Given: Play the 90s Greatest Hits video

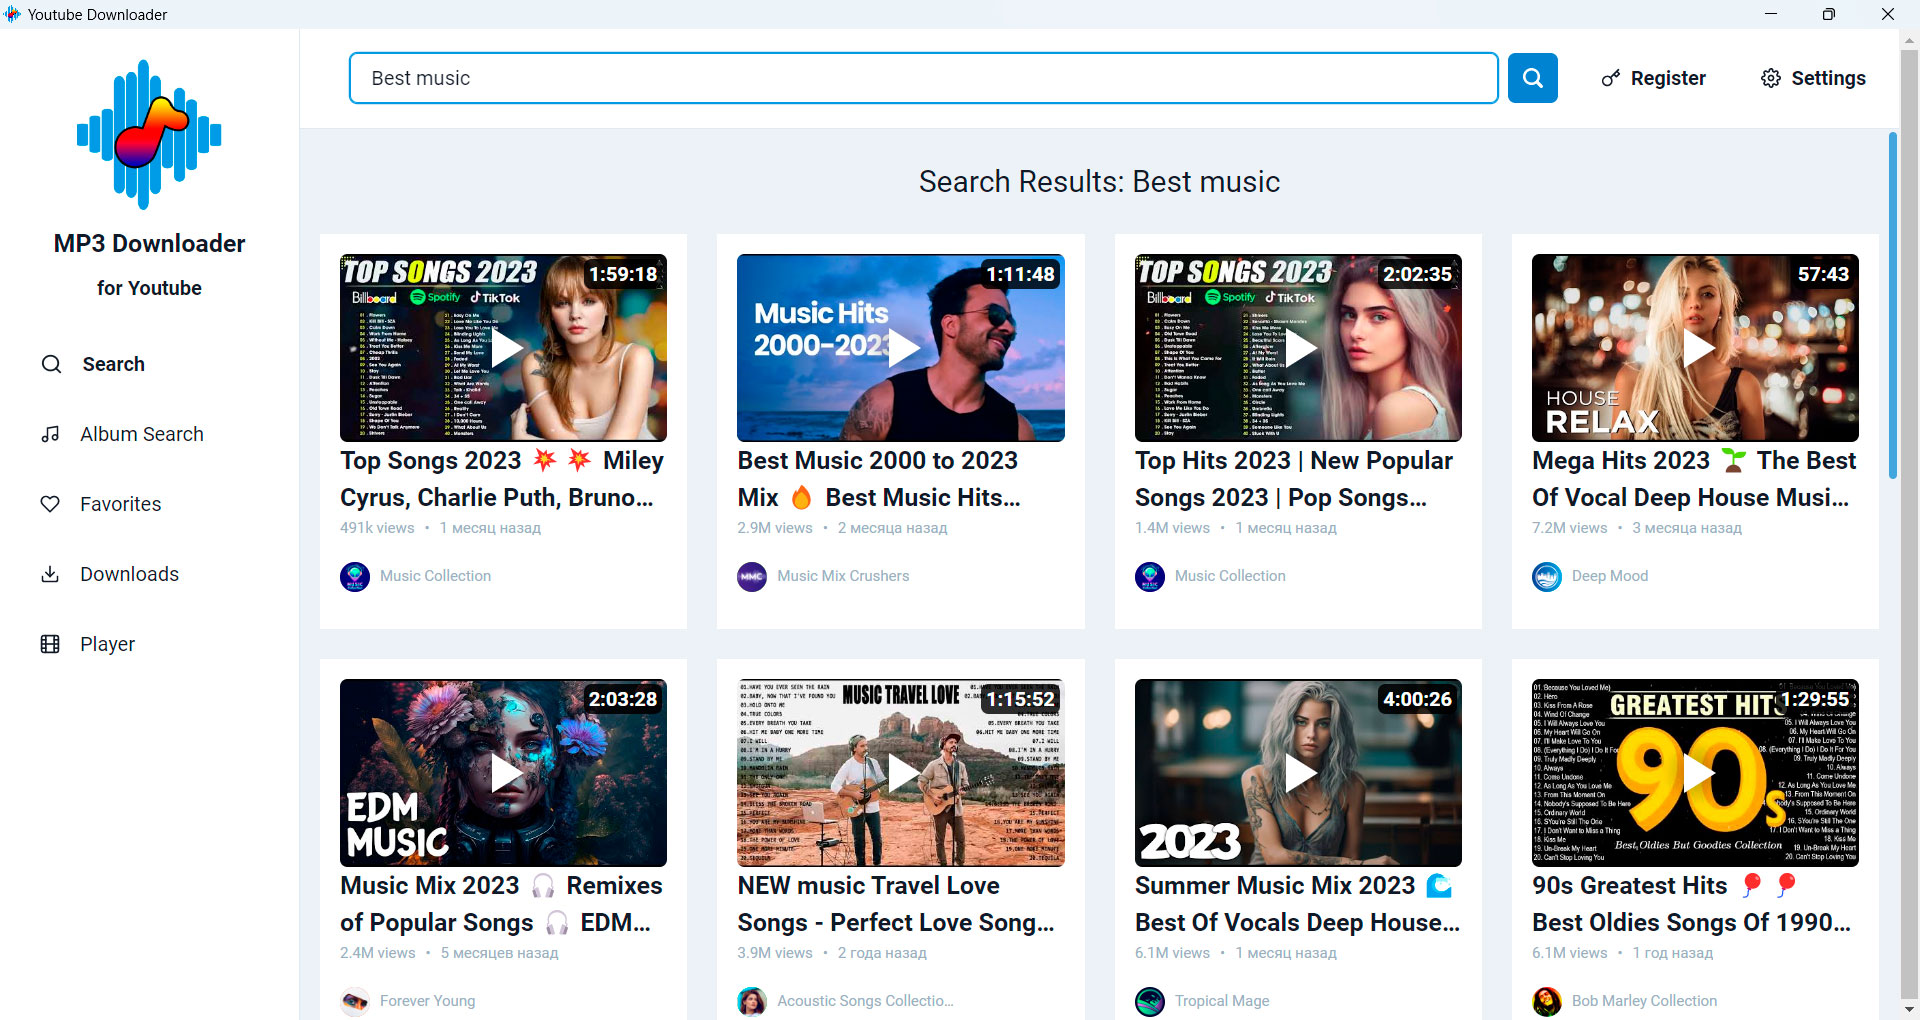Looking at the screenshot, I should [1694, 773].
